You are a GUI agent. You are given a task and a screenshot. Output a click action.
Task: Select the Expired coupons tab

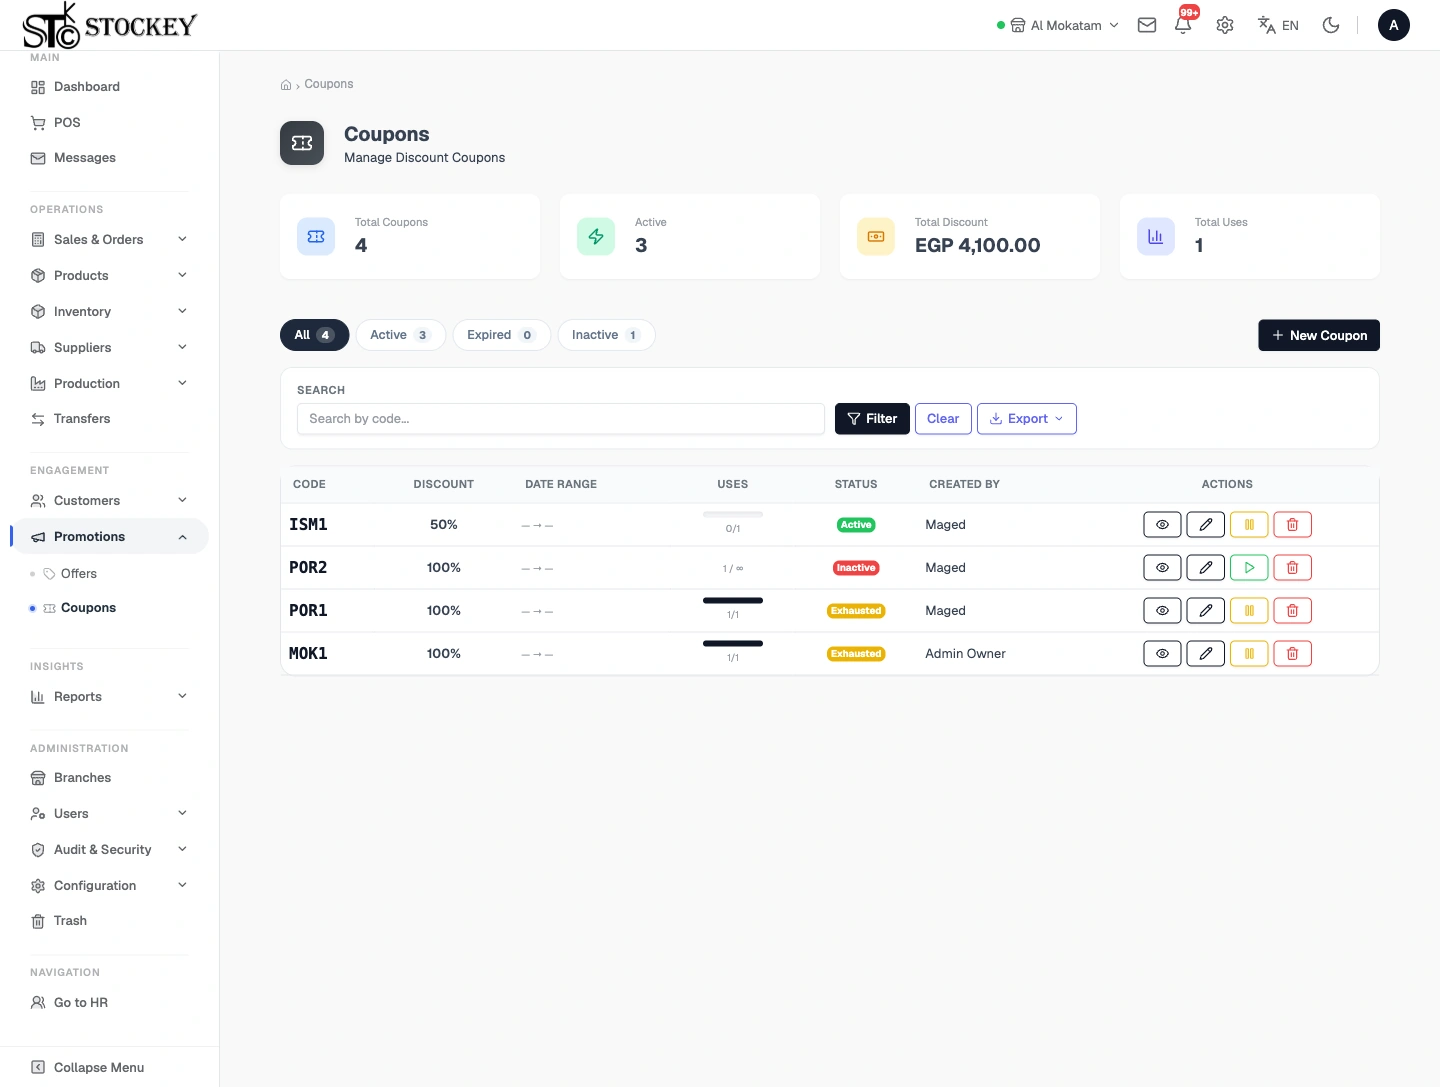click(x=501, y=335)
